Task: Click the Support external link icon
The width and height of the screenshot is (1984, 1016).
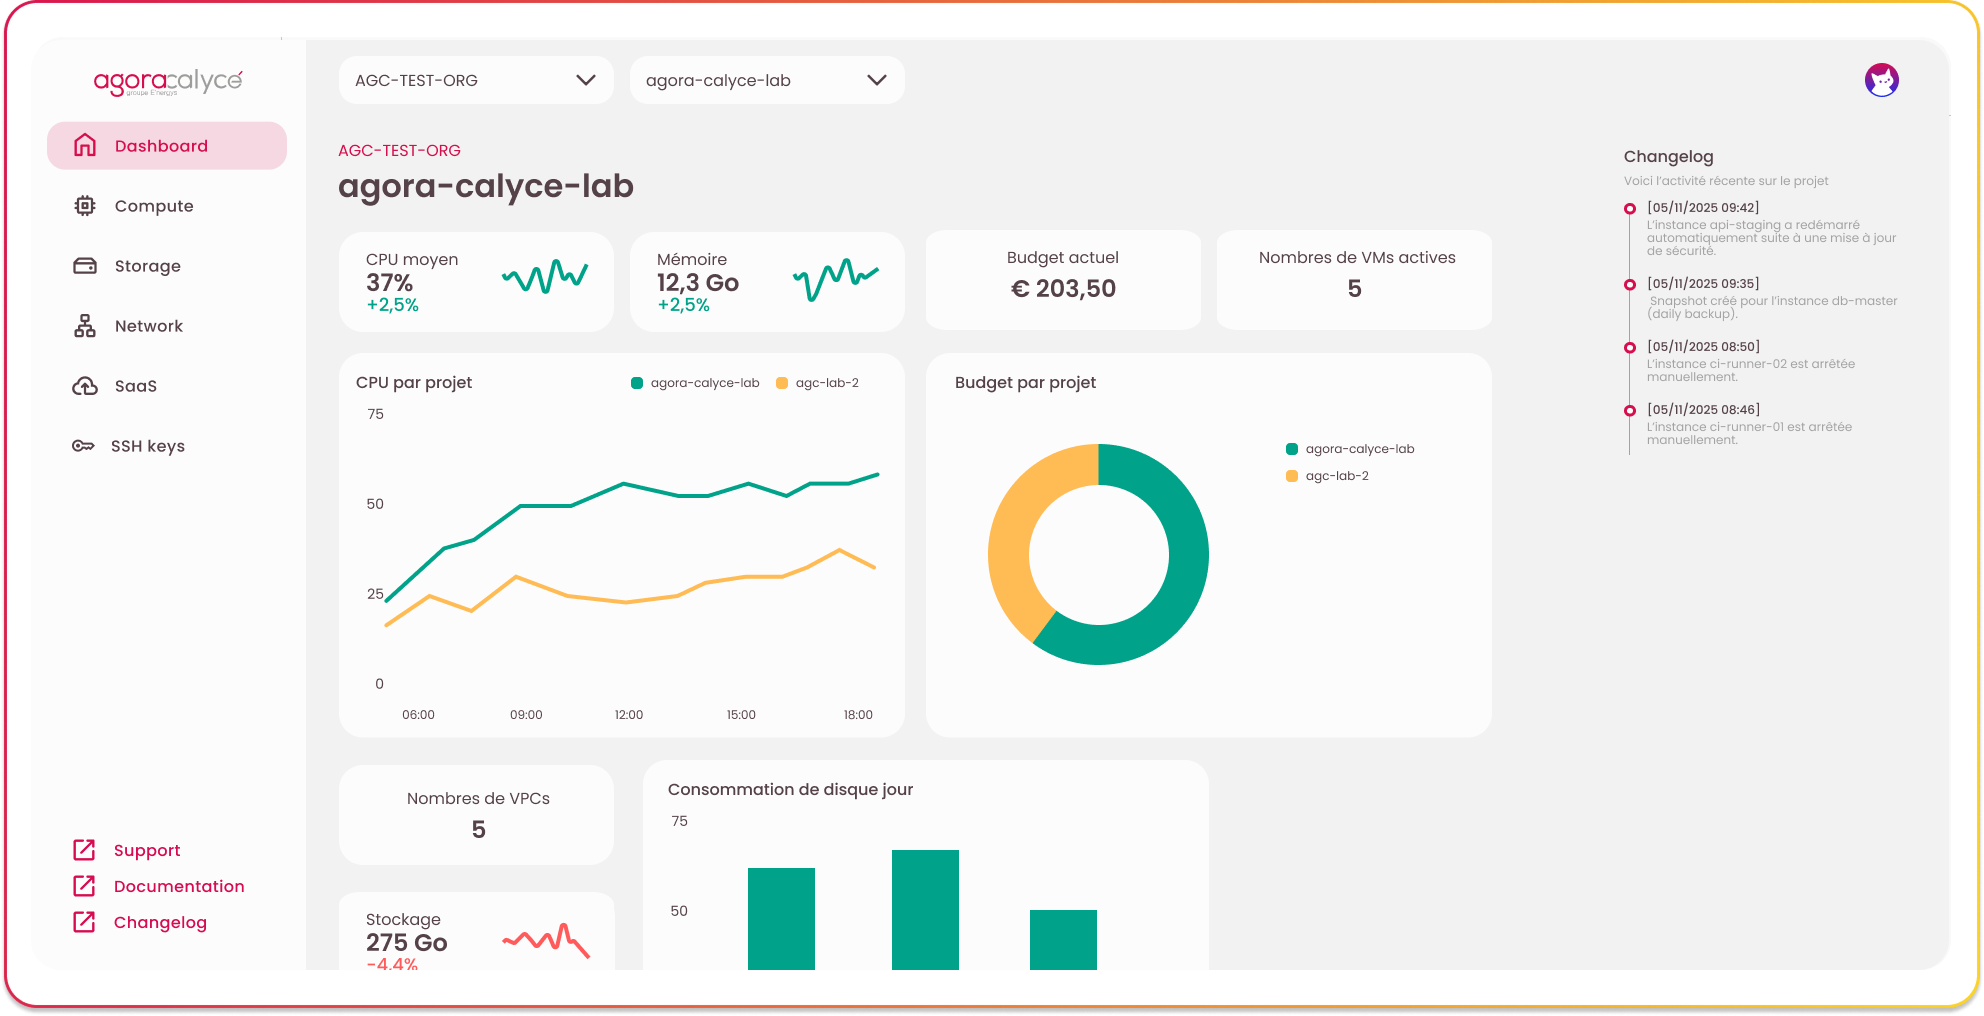Action: (x=85, y=850)
